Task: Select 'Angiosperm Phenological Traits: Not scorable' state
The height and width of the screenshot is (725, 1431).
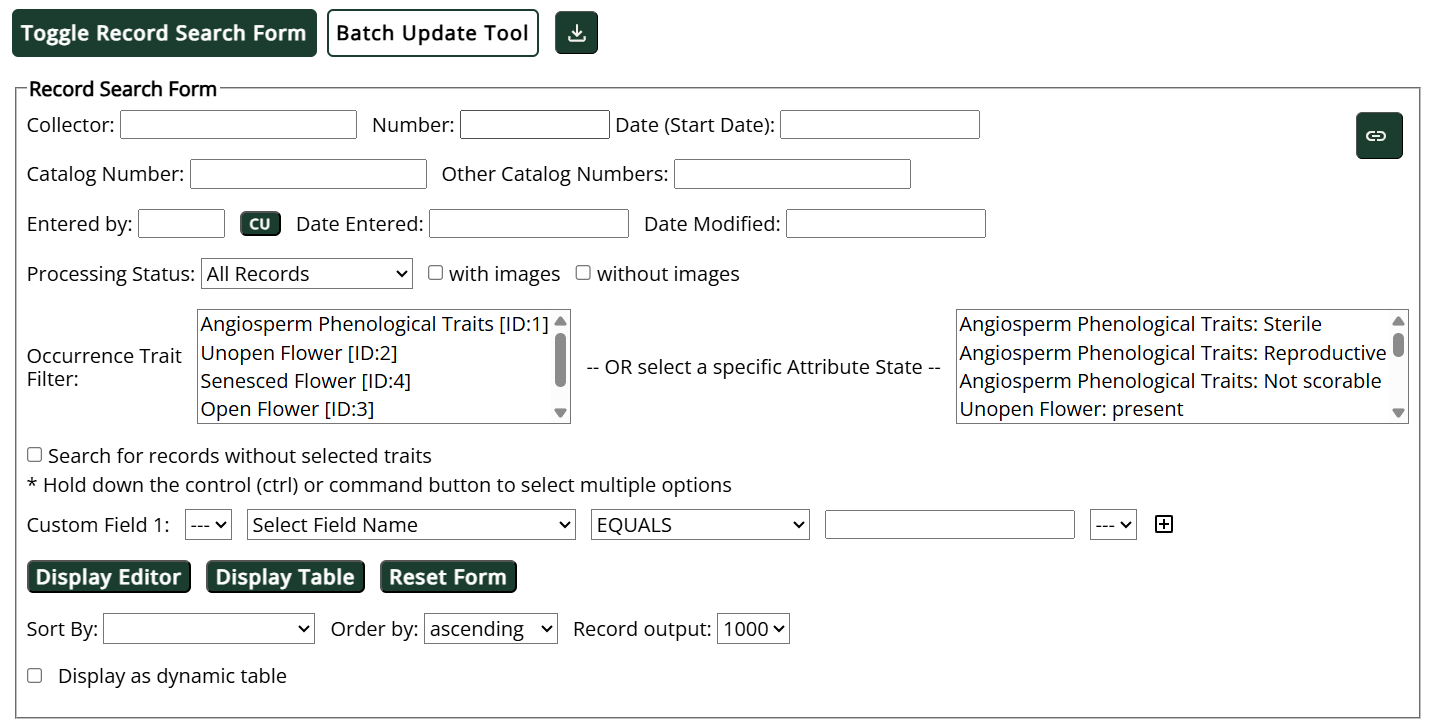Action: (1173, 381)
